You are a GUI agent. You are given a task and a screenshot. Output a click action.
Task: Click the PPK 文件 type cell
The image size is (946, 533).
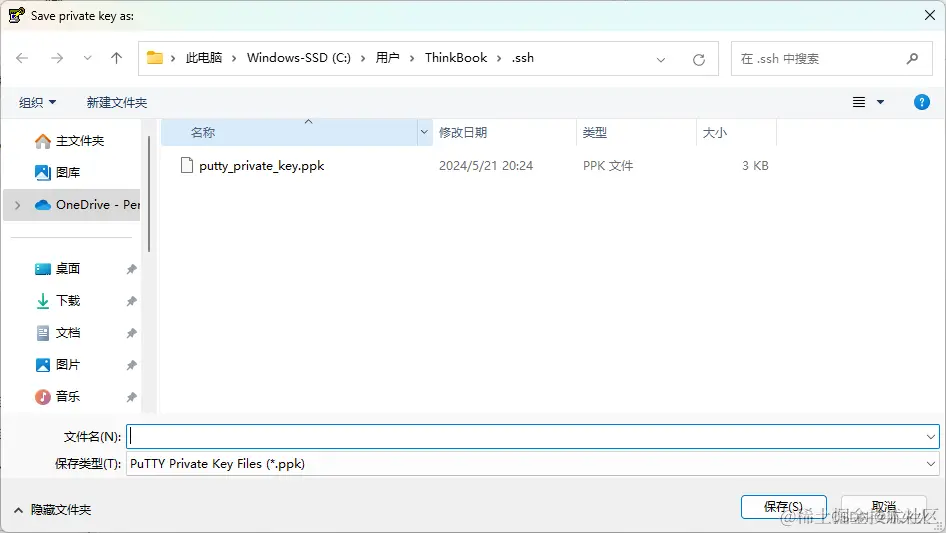tap(608, 165)
